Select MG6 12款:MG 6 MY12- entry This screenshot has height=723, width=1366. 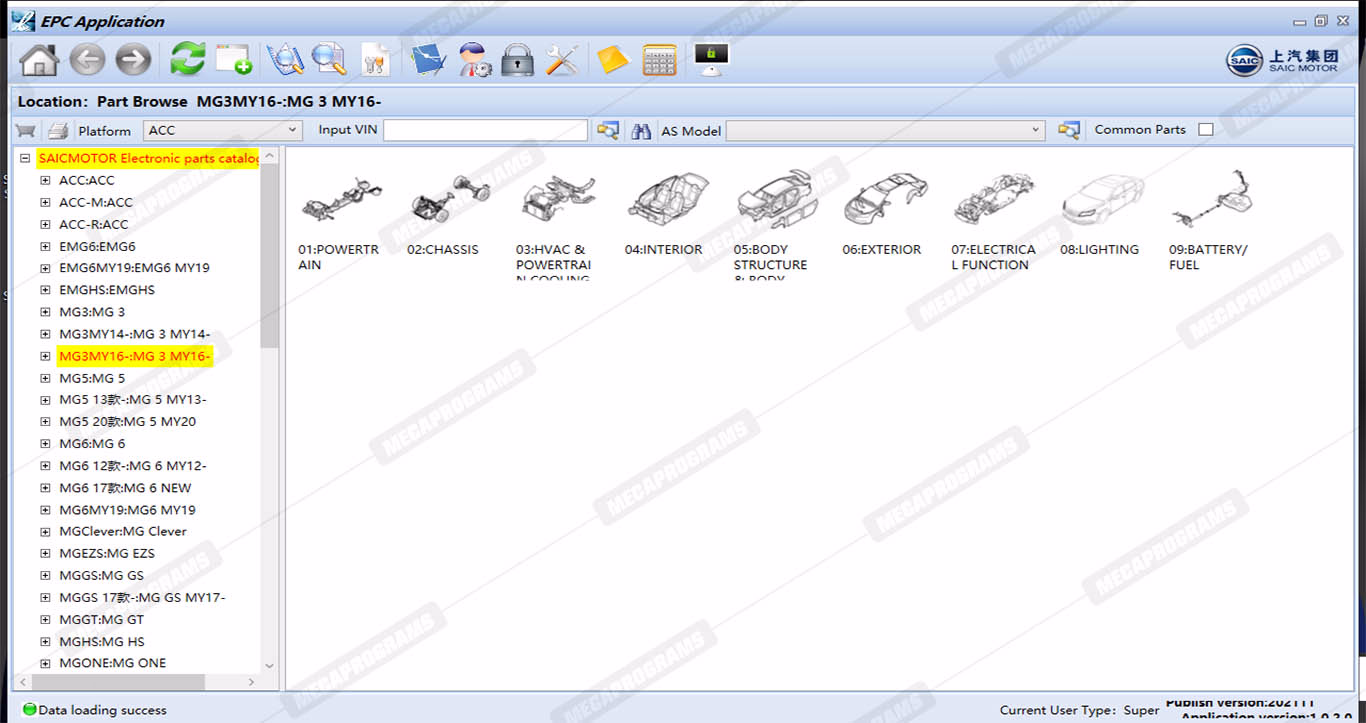pyautogui.click(x=132, y=466)
